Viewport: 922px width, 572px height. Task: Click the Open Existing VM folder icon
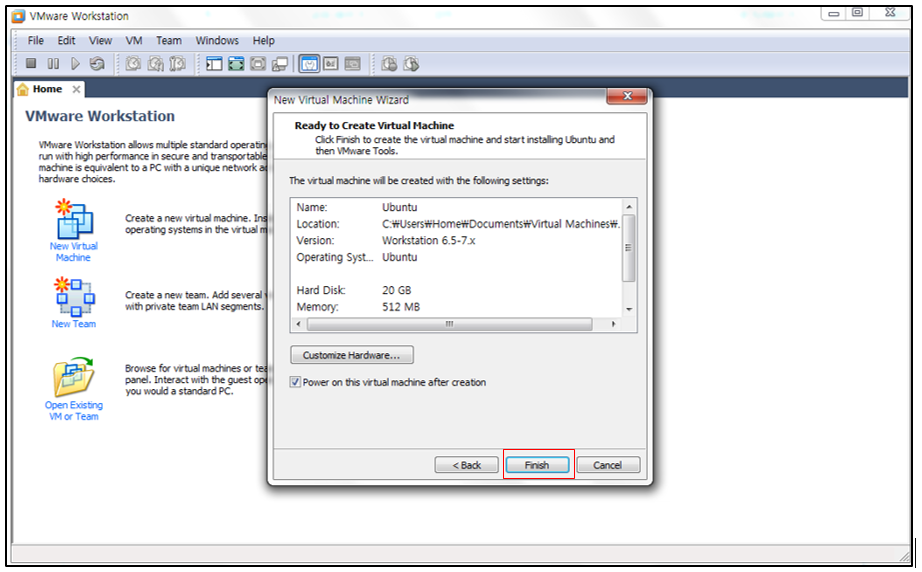tap(73, 376)
